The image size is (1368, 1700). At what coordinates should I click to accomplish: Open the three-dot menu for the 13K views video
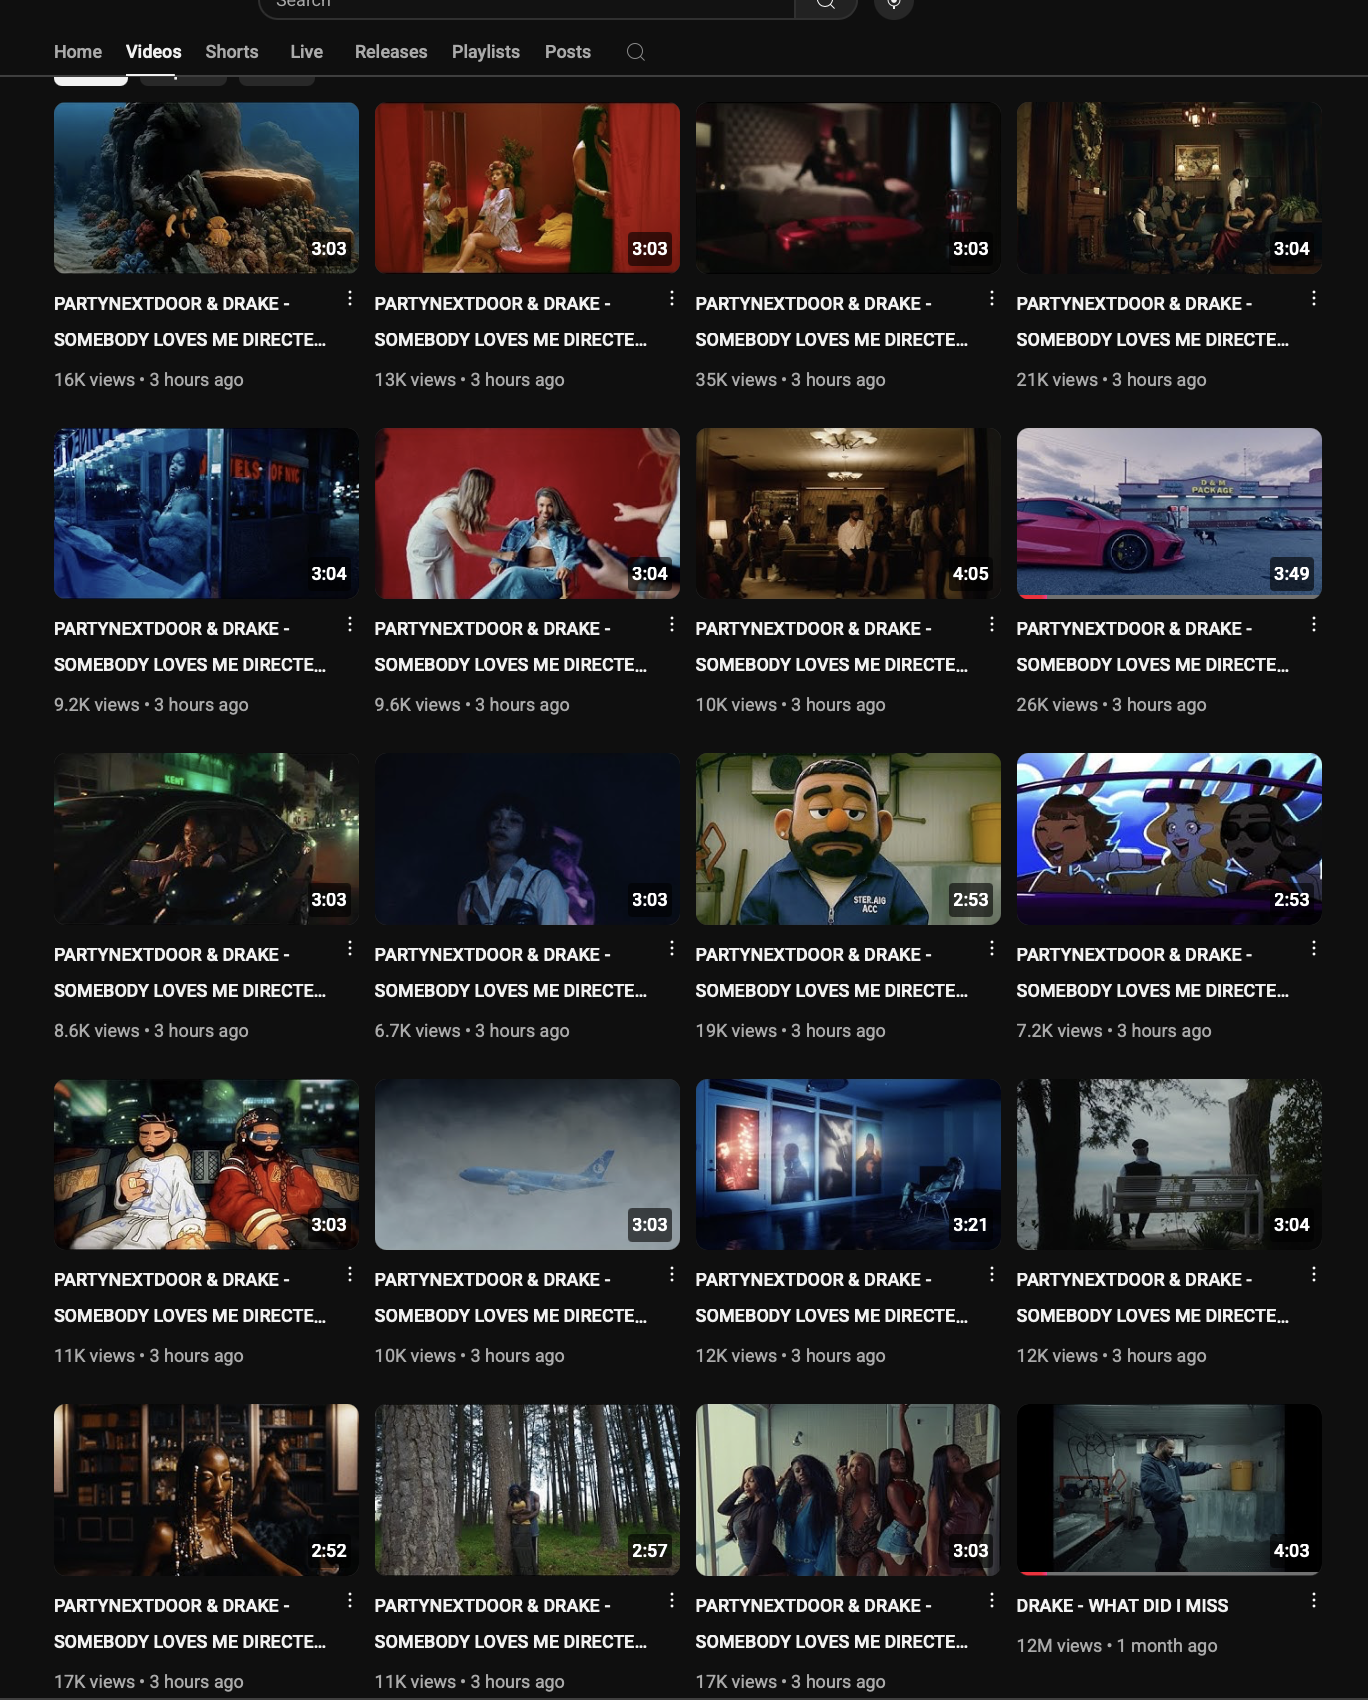click(x=671, y=298)
